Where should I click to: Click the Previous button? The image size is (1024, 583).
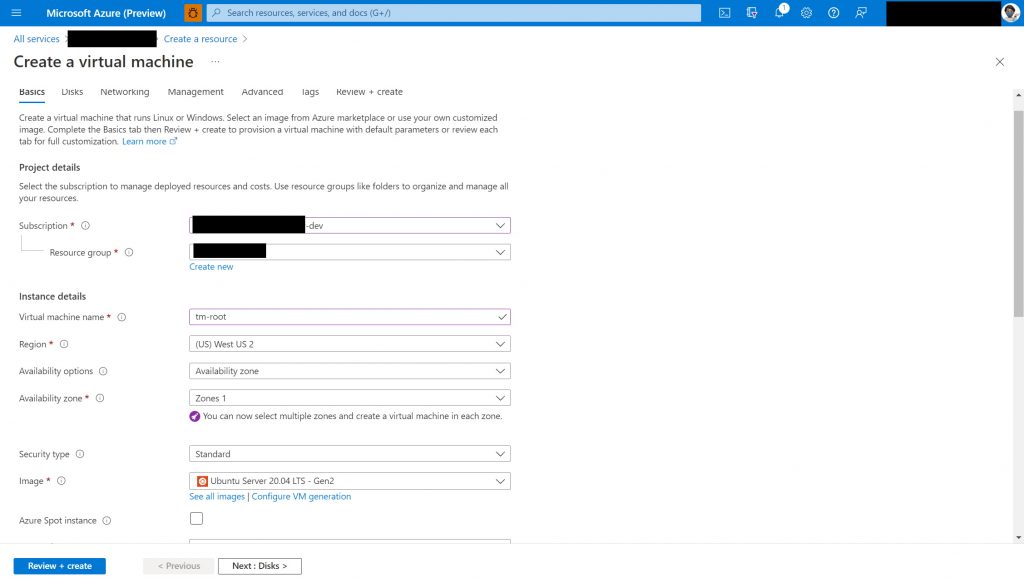tap(179, 566)
